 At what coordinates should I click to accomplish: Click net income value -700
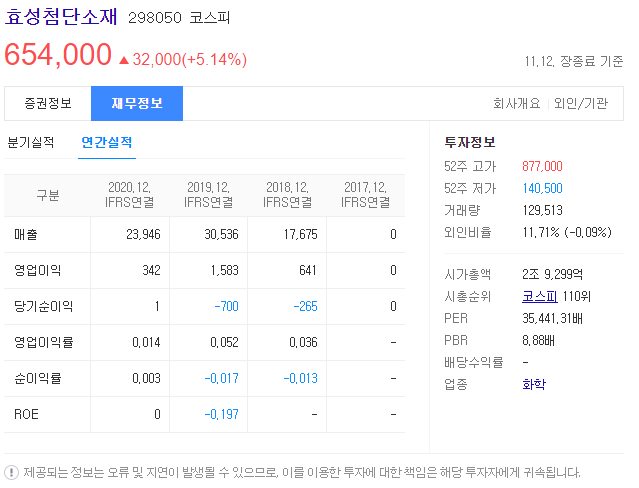point(227,306)
